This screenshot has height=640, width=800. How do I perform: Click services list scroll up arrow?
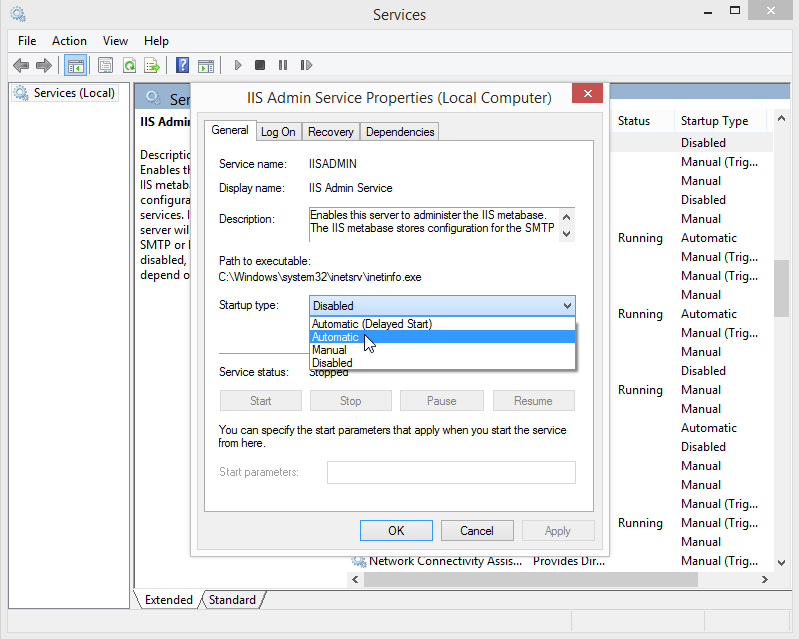click(x=781, y=118)
